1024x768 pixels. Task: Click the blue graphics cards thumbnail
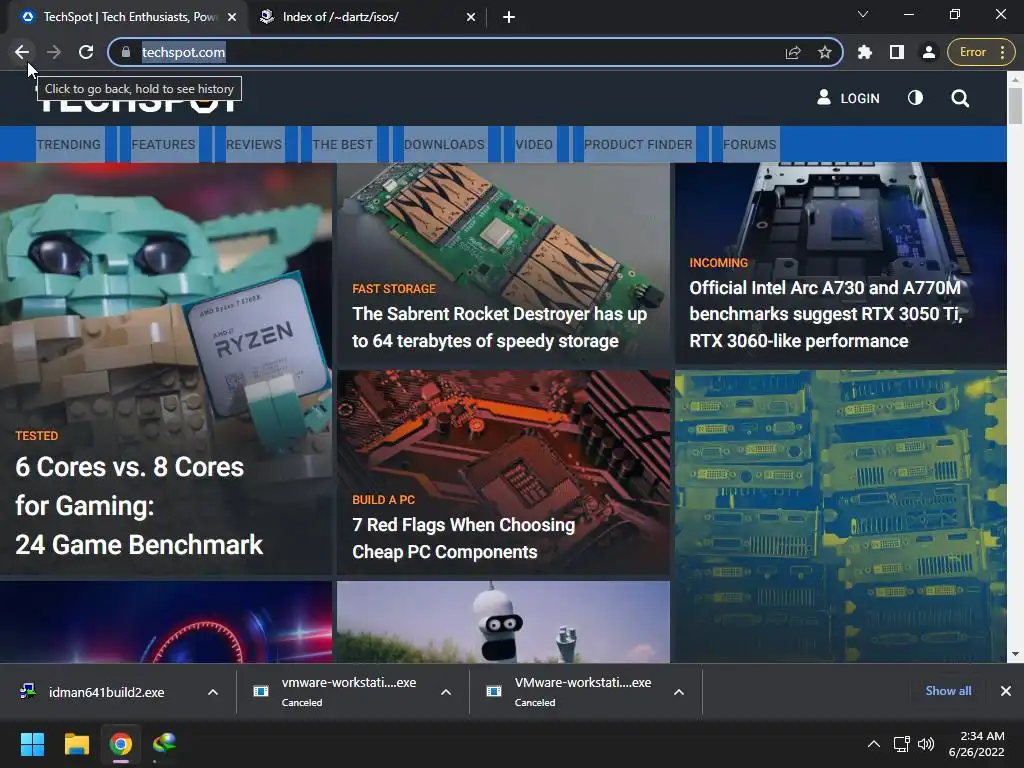[840, 516]
